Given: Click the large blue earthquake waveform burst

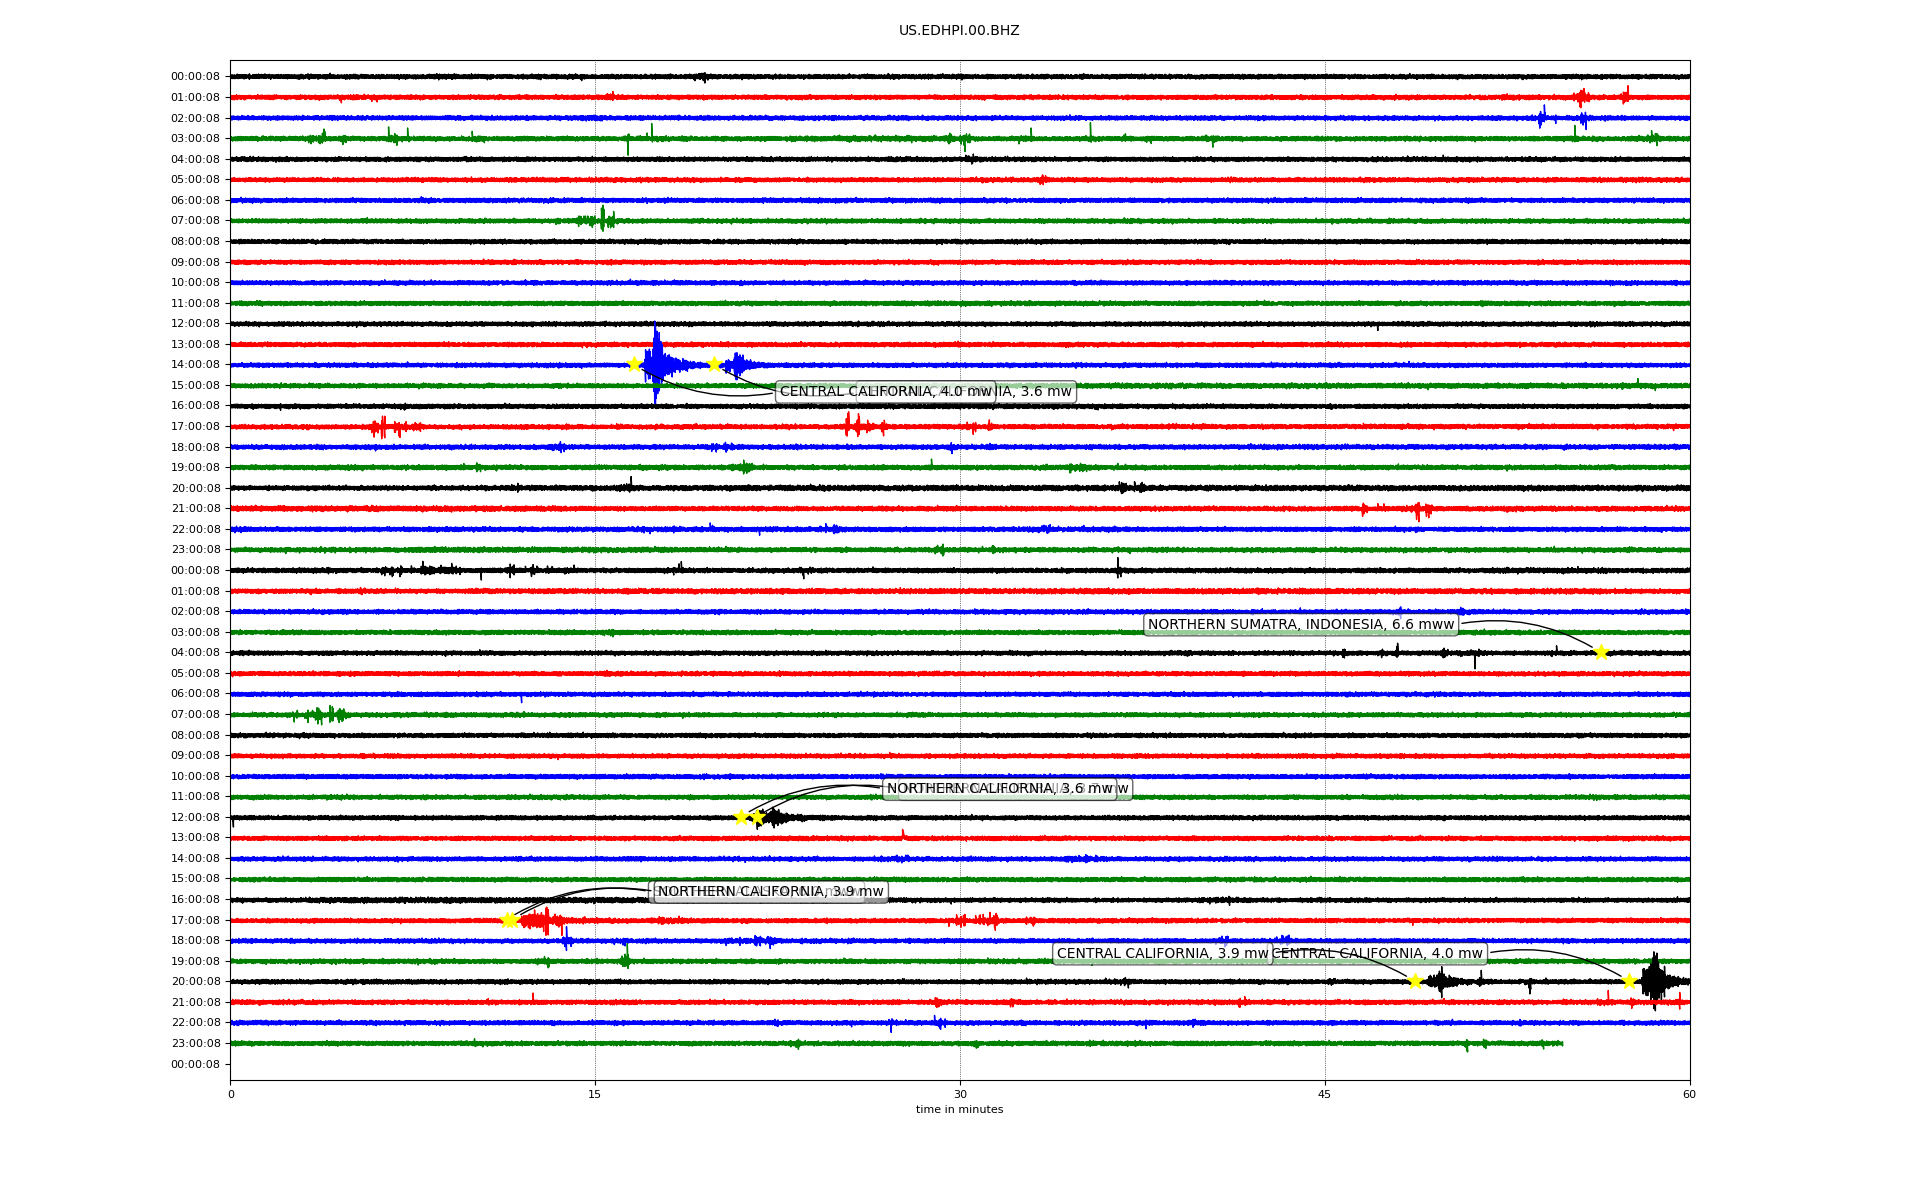Looking at the screenshot, I should (x=657, y=364).
